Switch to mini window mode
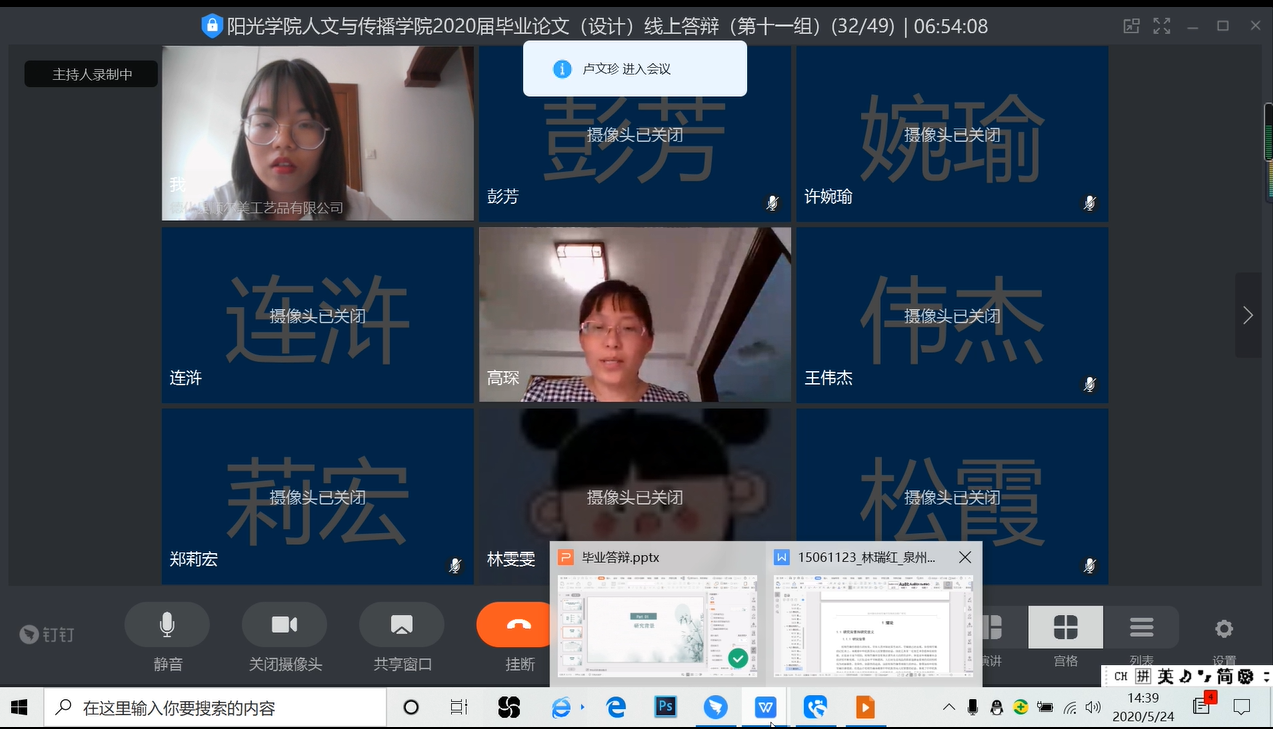 (1131, 26)
